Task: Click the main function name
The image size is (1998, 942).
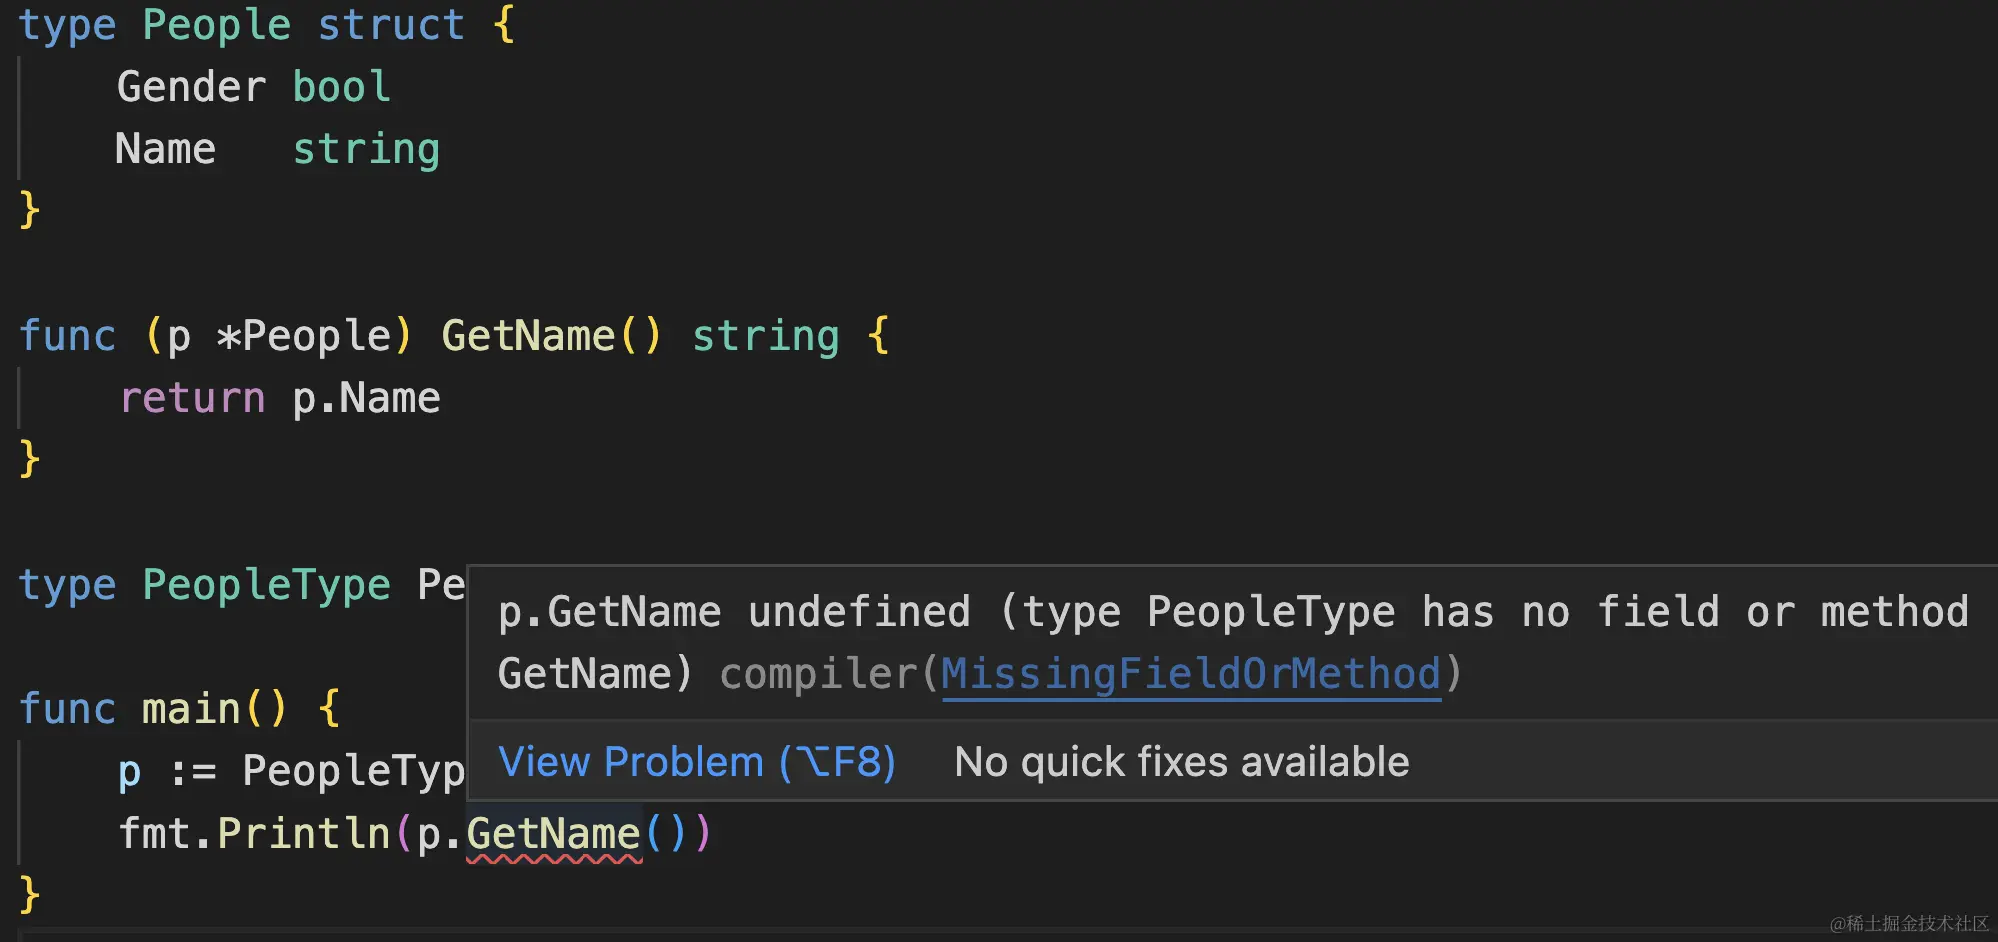Action: coord(191,709)
